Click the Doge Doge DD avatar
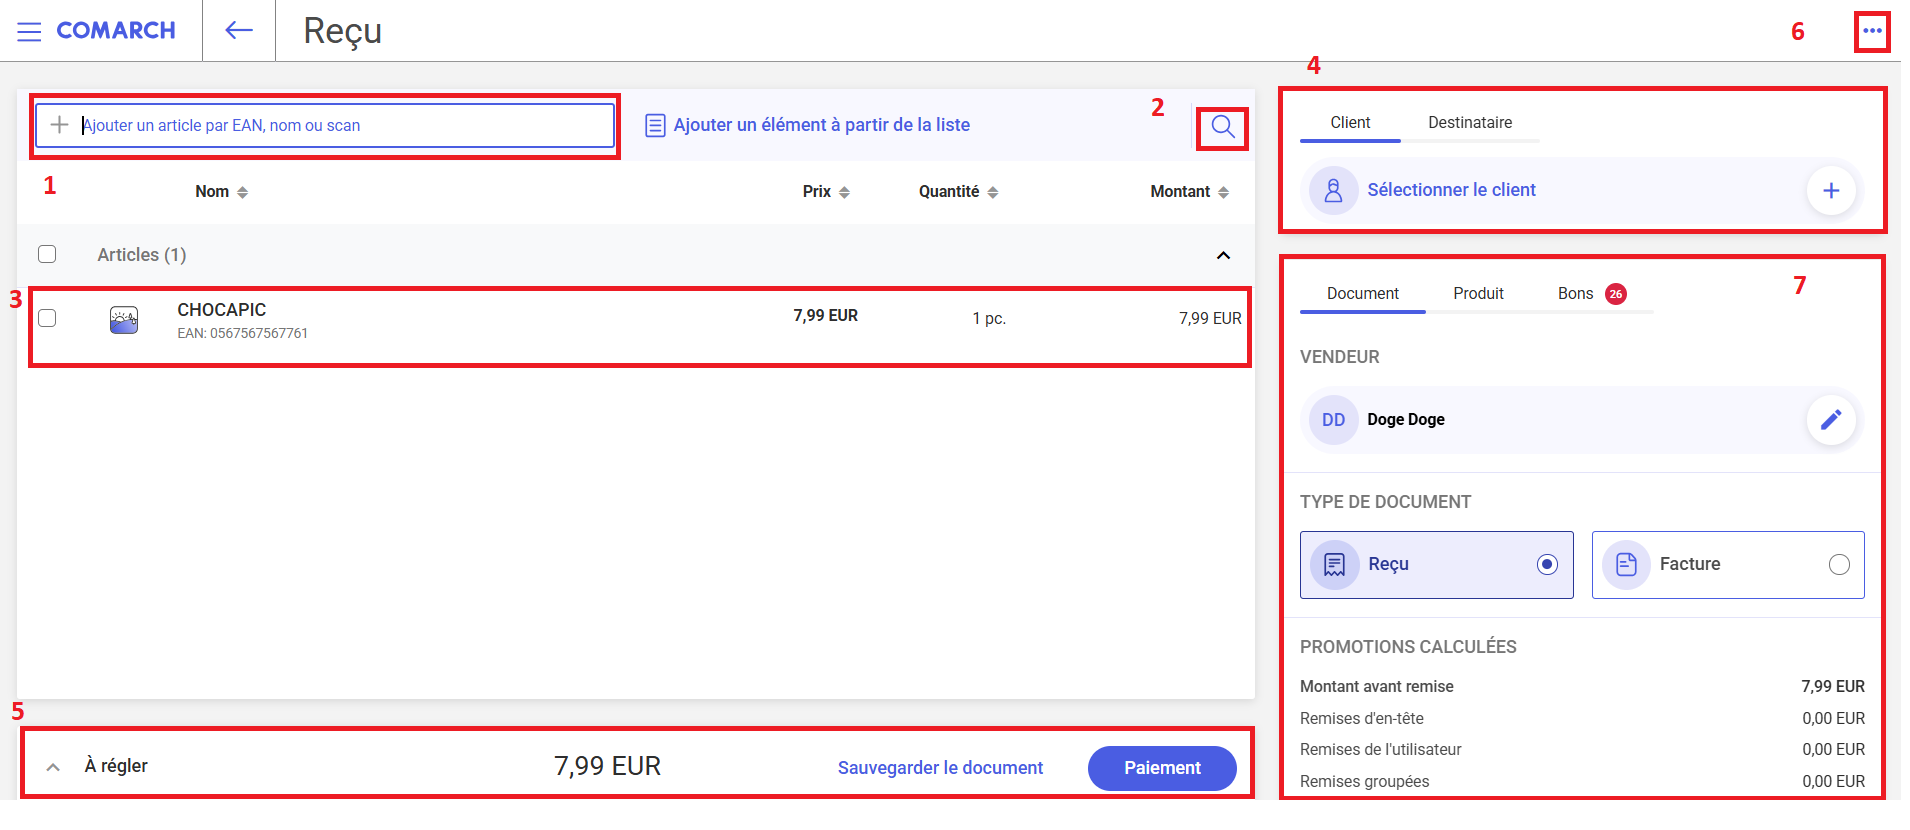Image resolution: width=1910 pixels, height=830 pixels. pyautogui.click(x=1333, y=420)
